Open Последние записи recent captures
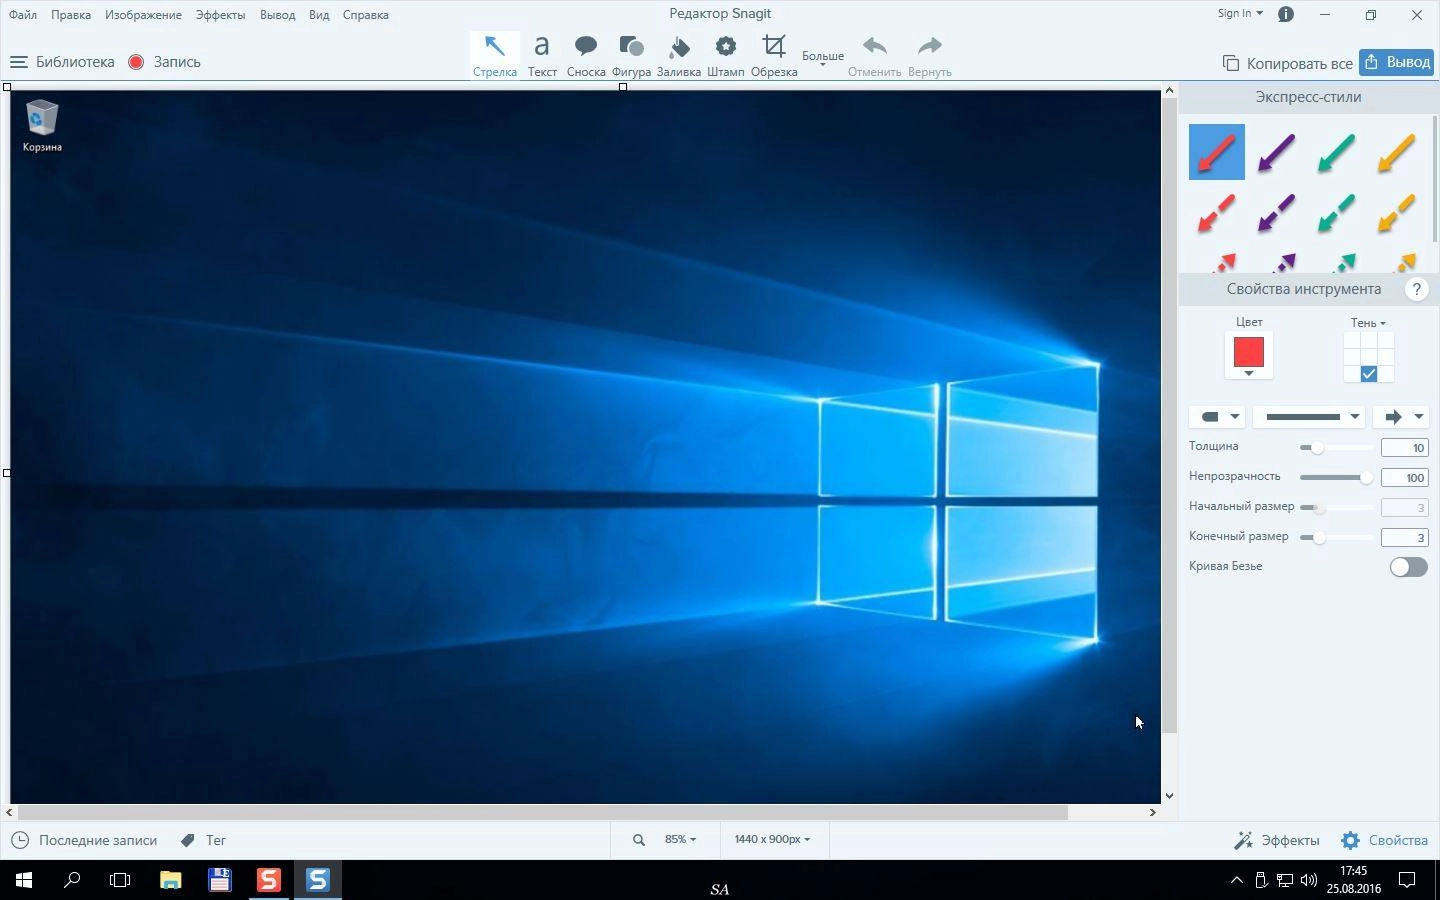This screenshot has width=1440, height=900. [84, 841]
